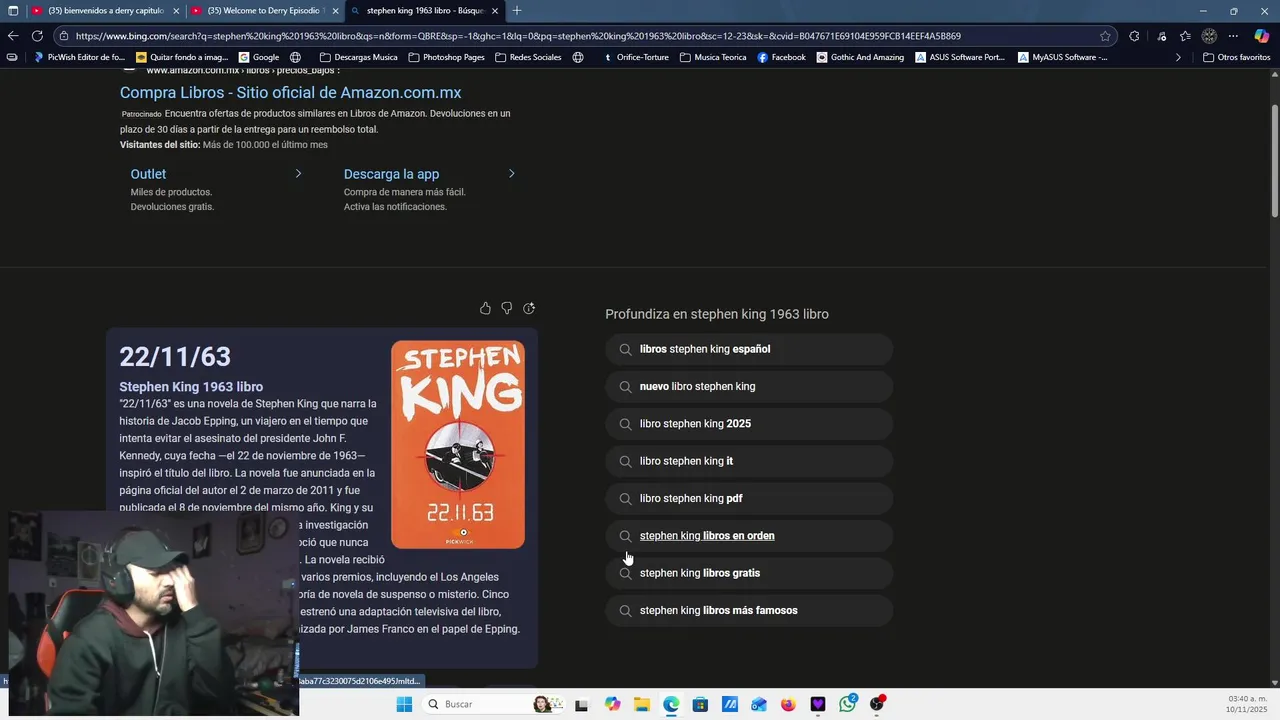Select suggestion libro stephen king it
Viewport: 1280px width, 720px height.
pos(749,461)
